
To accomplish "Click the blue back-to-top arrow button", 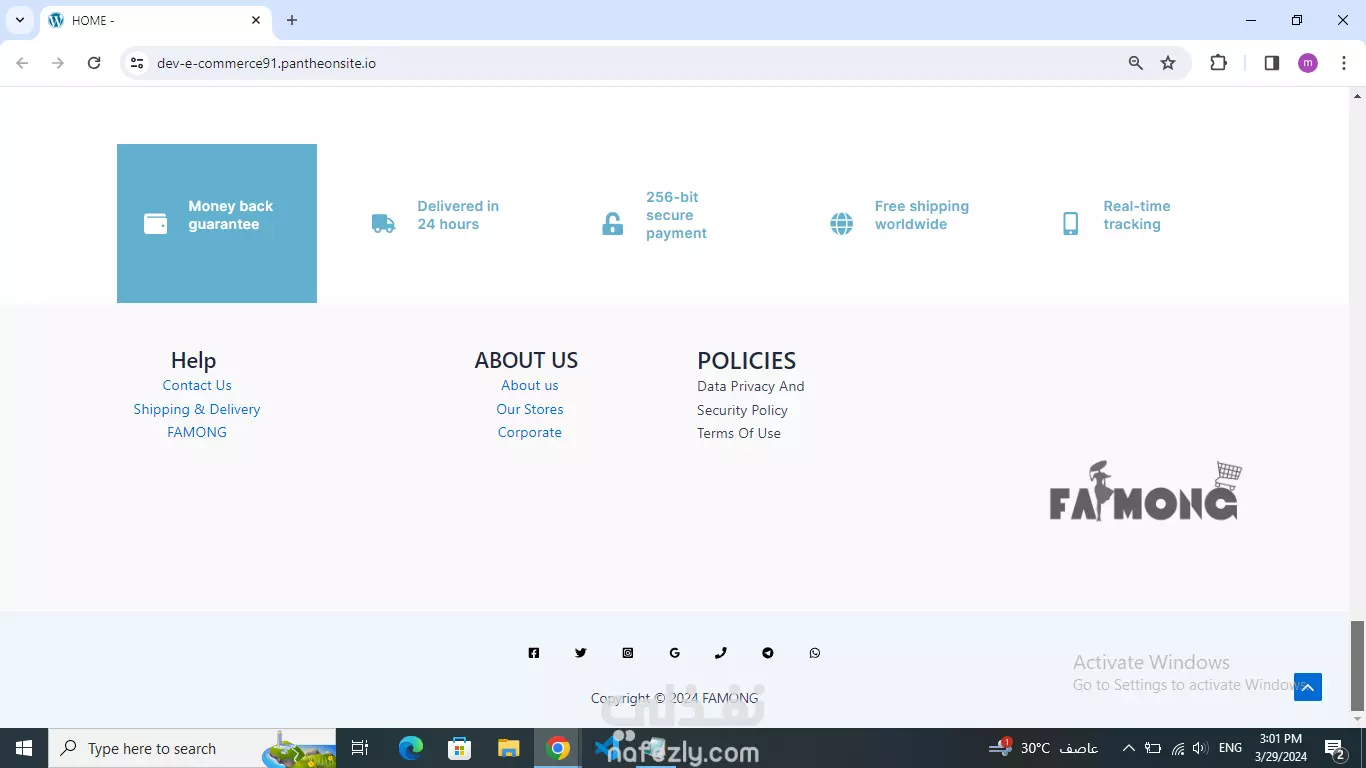I will [x=1308, y=687].
